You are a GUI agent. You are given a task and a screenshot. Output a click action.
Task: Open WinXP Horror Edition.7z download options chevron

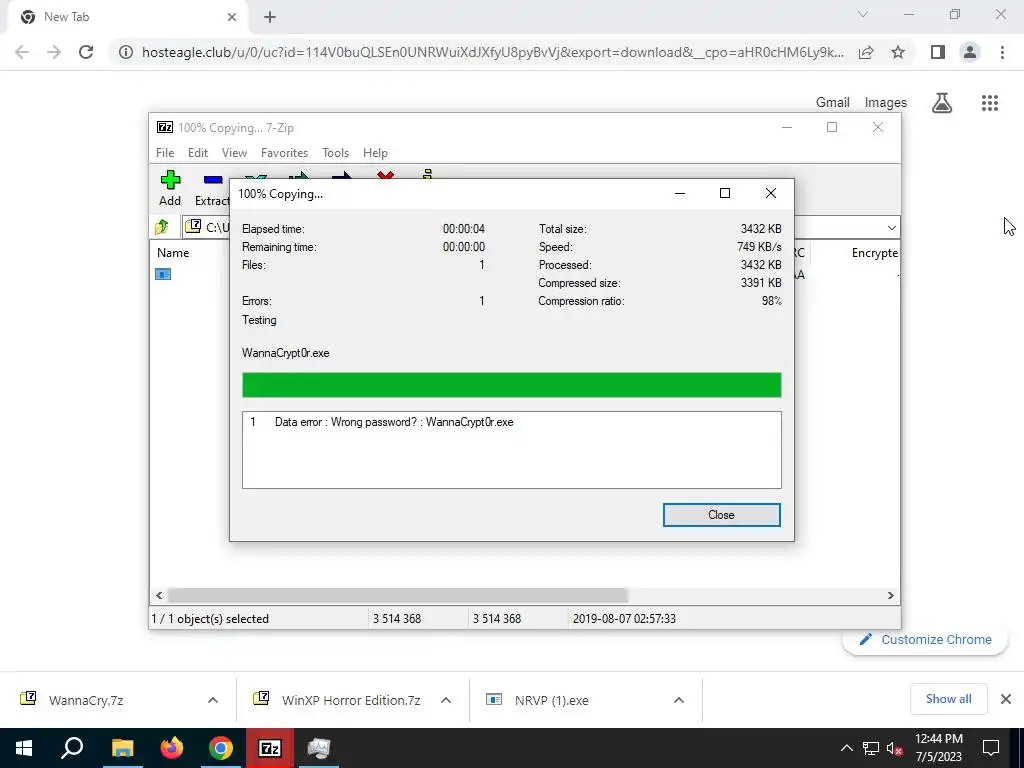point(446,700)
